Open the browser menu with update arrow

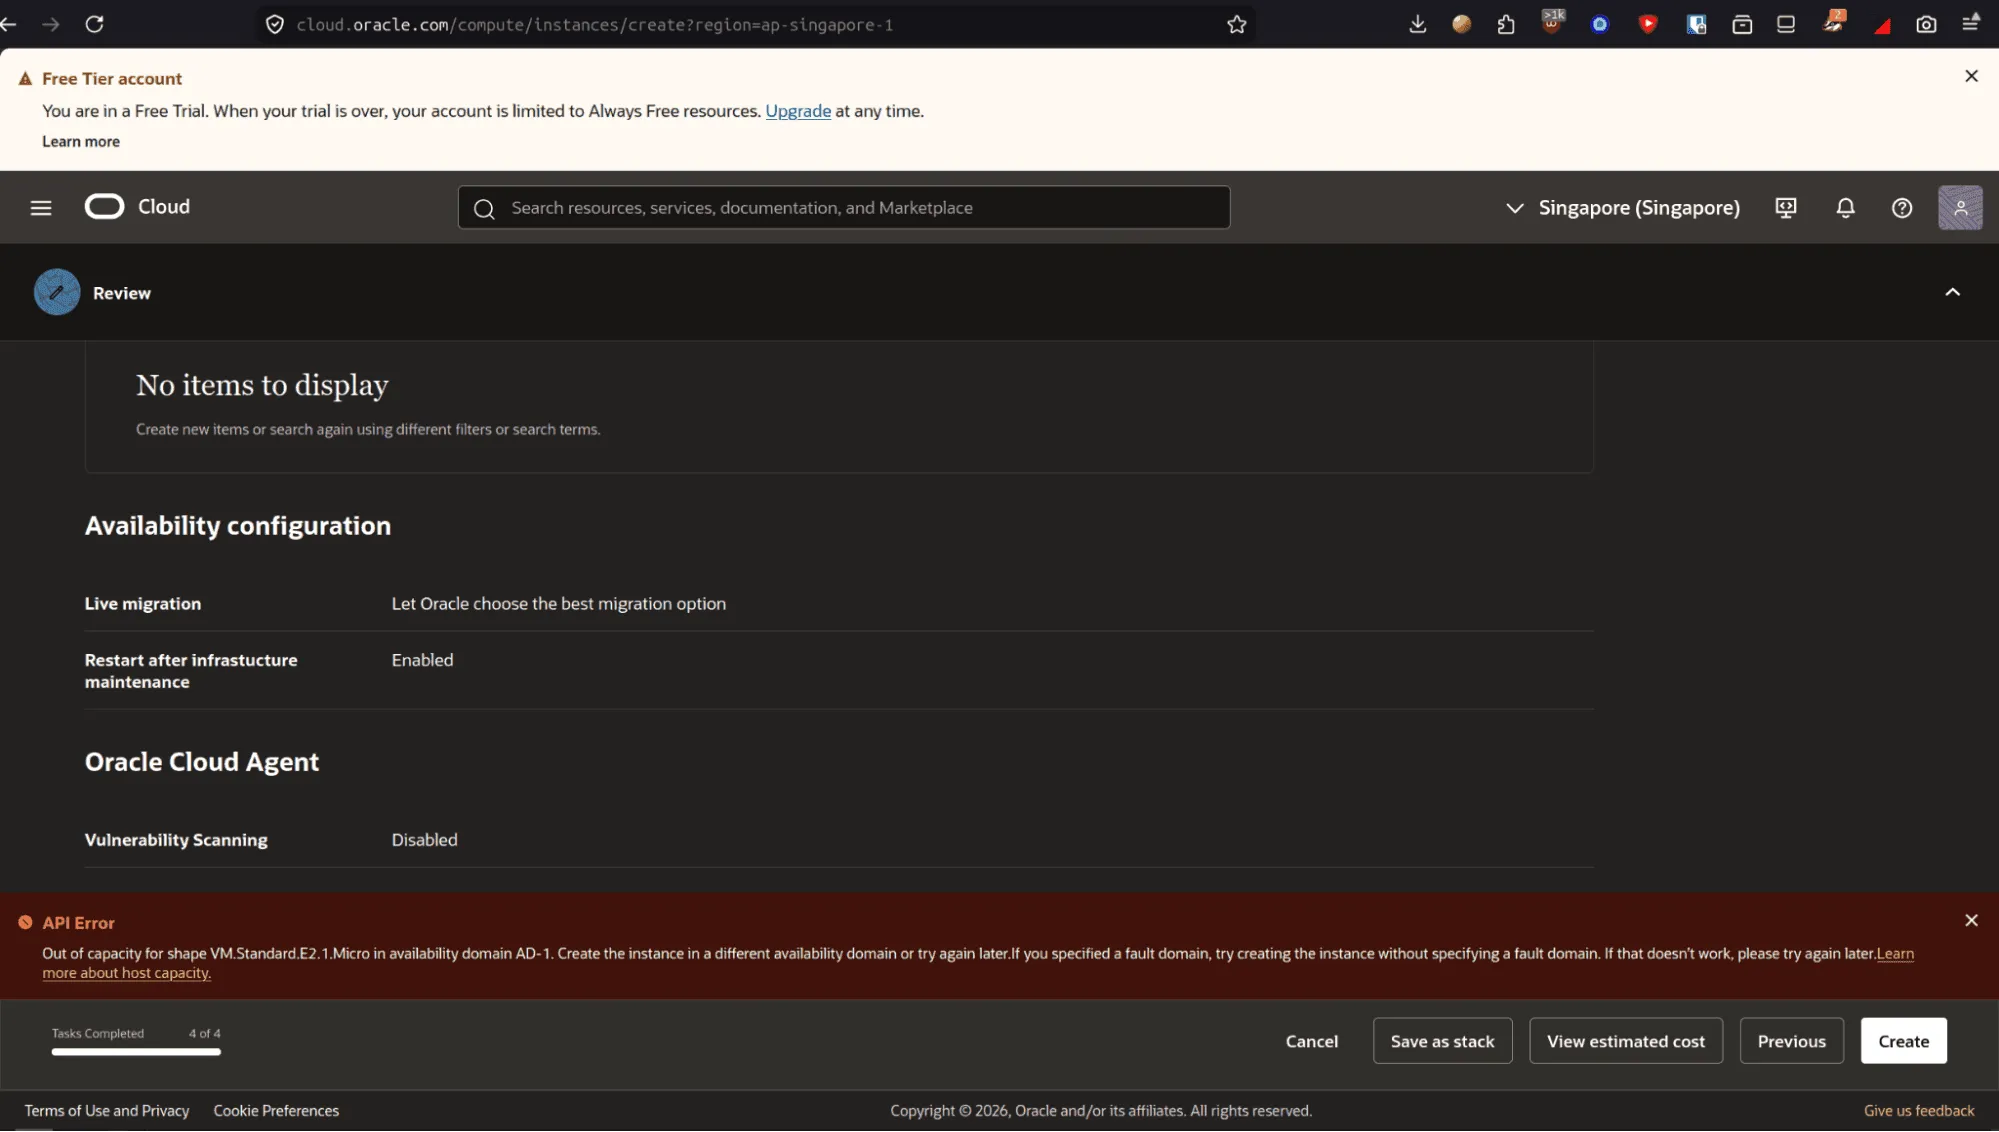1971,23
